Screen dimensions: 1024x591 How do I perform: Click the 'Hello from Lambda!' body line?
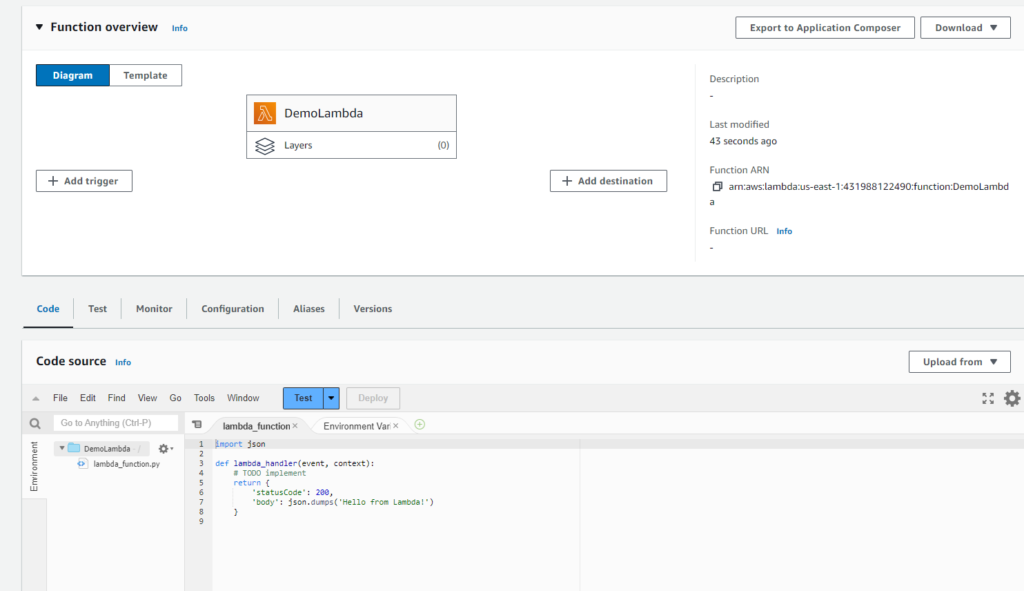(x=343, y=502)
